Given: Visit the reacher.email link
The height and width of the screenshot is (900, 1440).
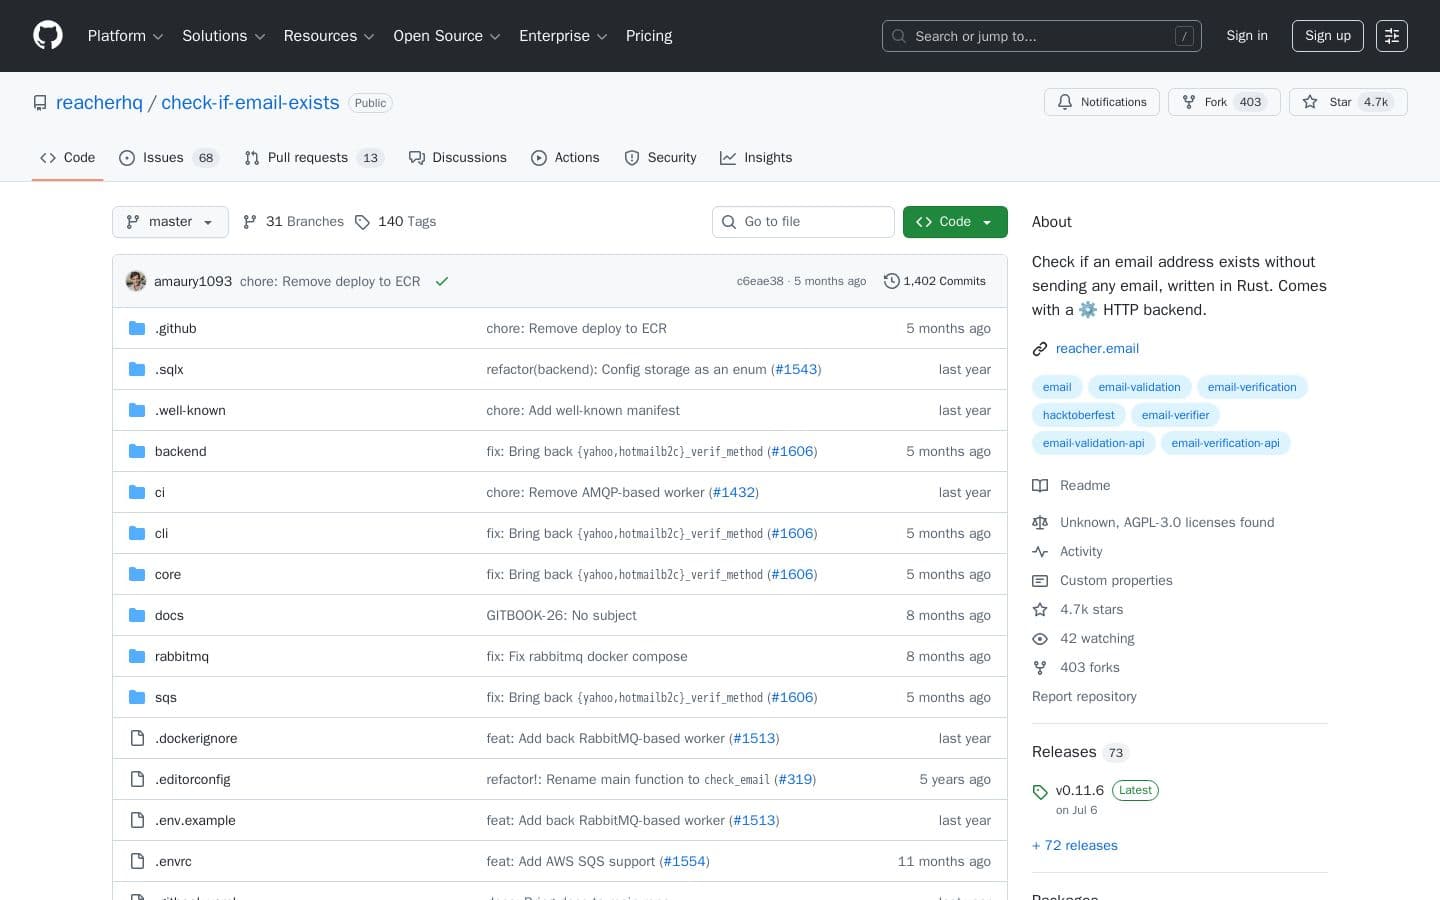Looking at the screenshot, I should 1097,349.
